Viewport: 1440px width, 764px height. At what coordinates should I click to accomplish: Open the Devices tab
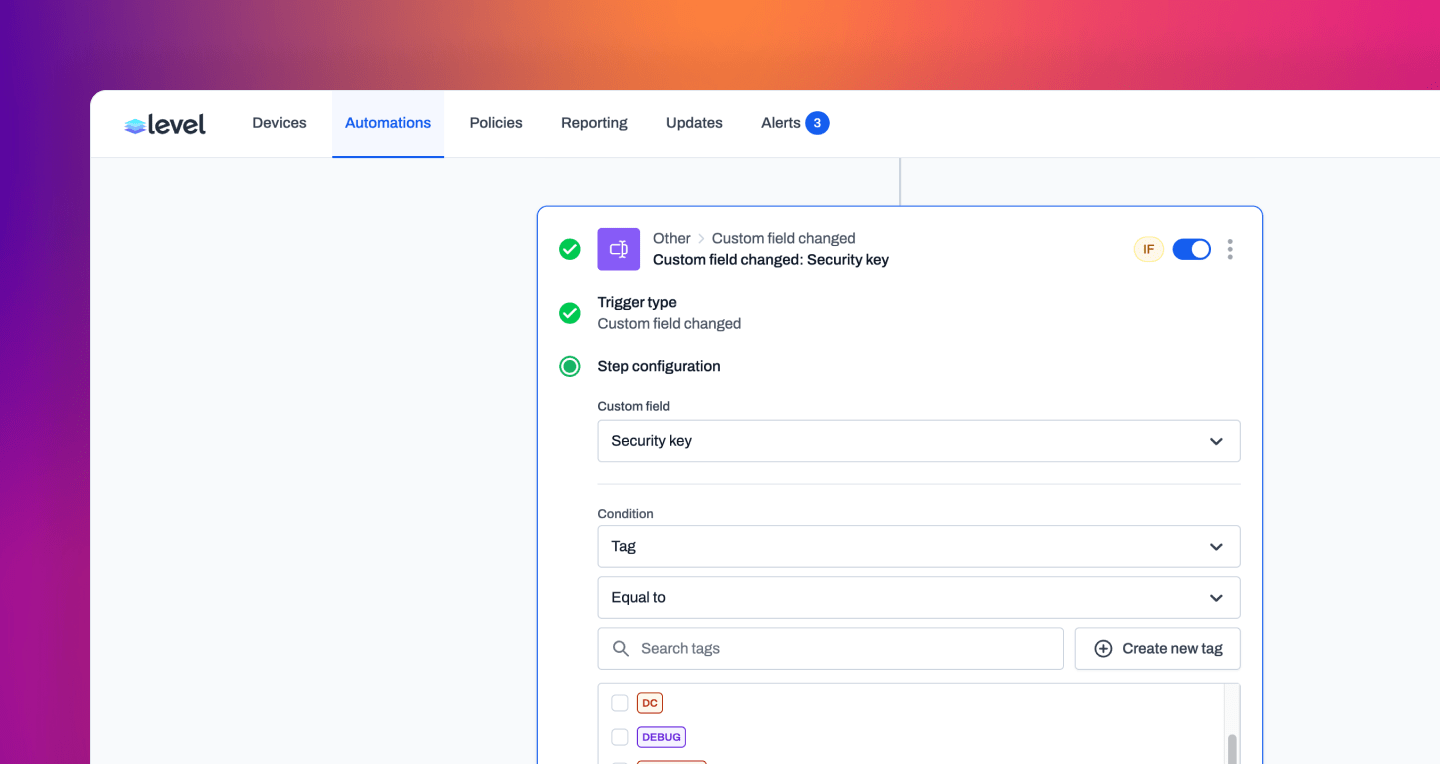pos(279,123)
